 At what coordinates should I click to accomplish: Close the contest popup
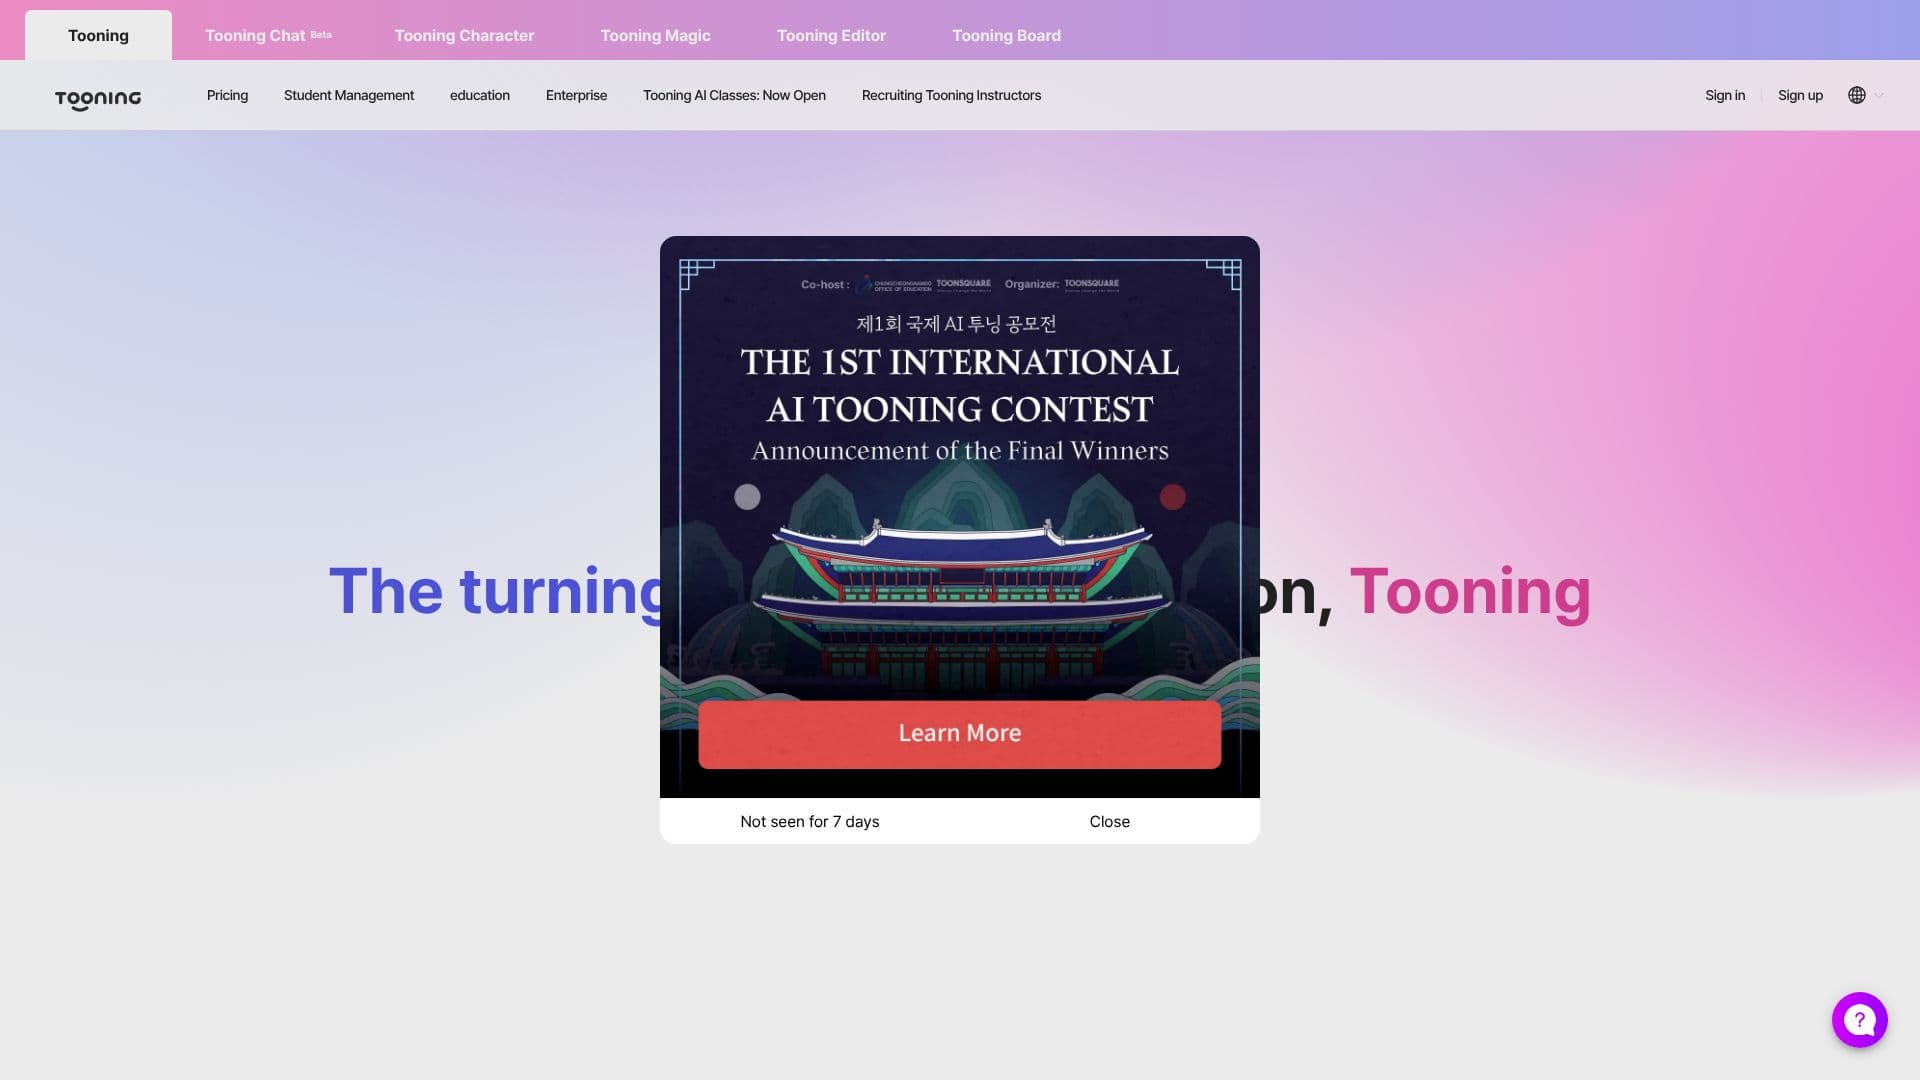[x=1110, y=821]
